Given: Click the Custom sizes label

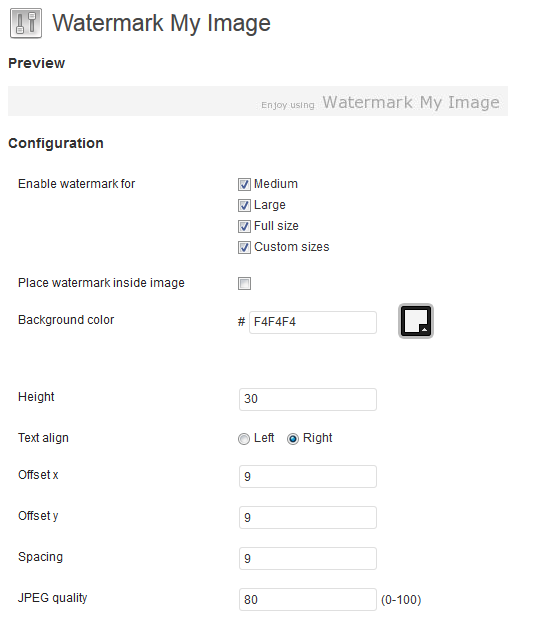Looking at the screenshot, I should pos(292,247).
